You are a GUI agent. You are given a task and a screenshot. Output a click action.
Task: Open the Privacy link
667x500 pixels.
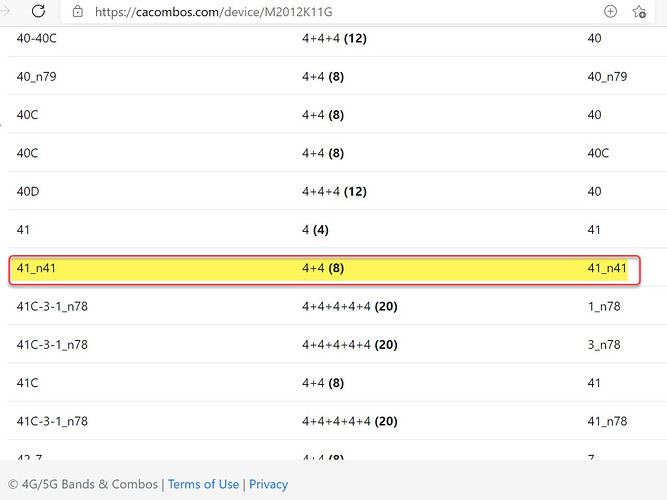click(268, 484)
